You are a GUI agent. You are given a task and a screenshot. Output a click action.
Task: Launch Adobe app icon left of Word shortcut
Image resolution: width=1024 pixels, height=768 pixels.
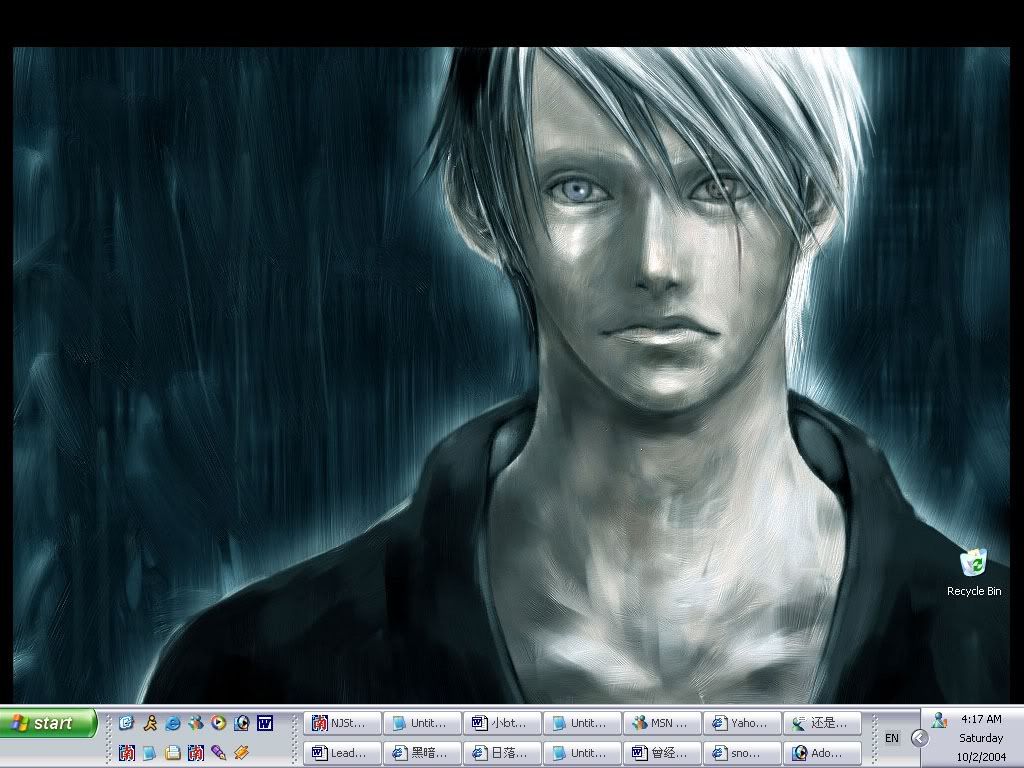(x=242, y=723)
